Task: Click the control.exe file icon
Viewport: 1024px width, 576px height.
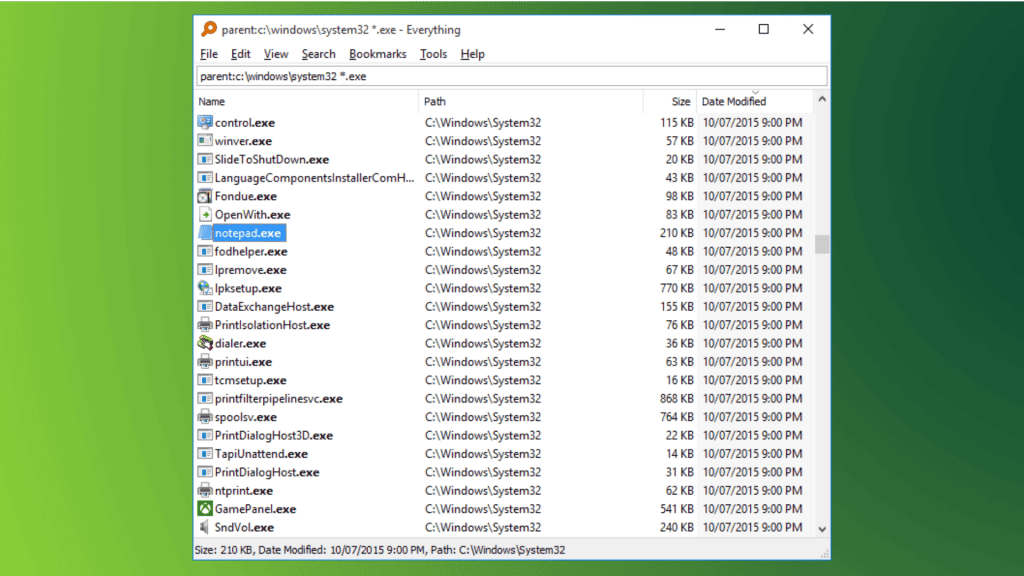Action: coord(205,123)
